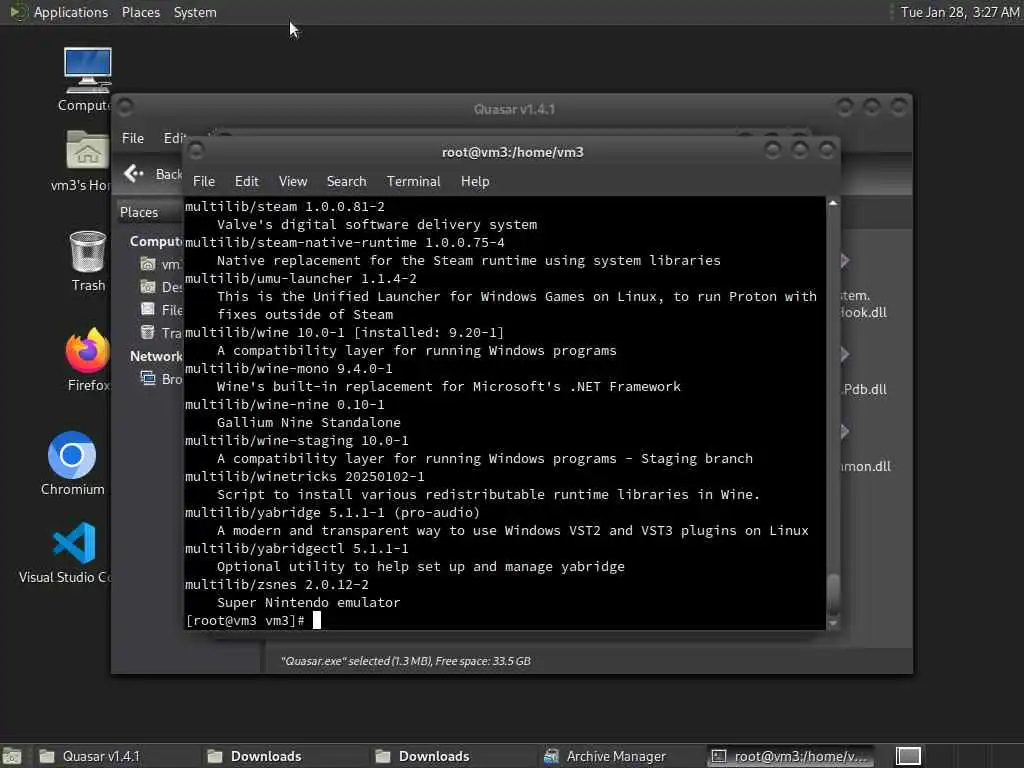This screenshot has width=1024, height=768.
Task: Click the 'multilib/steam 1.0.0.81-2' terminal line
Action: (285, 206)
